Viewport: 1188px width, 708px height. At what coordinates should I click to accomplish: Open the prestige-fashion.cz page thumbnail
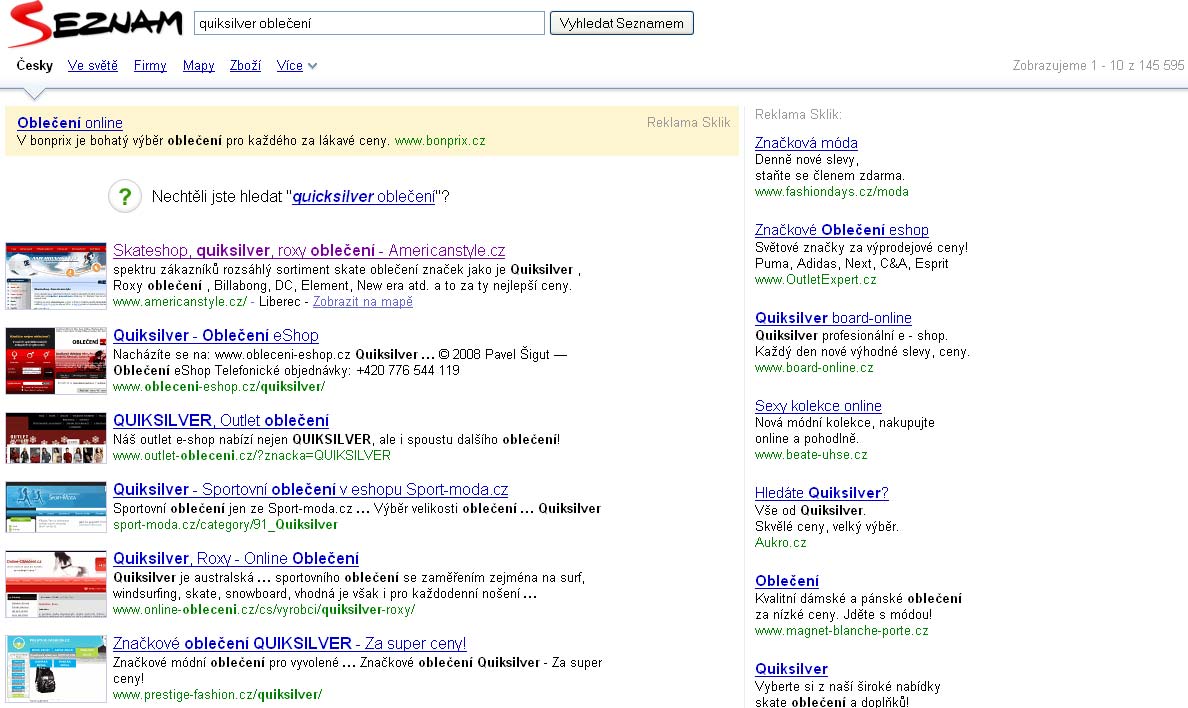tap(56, 669)
